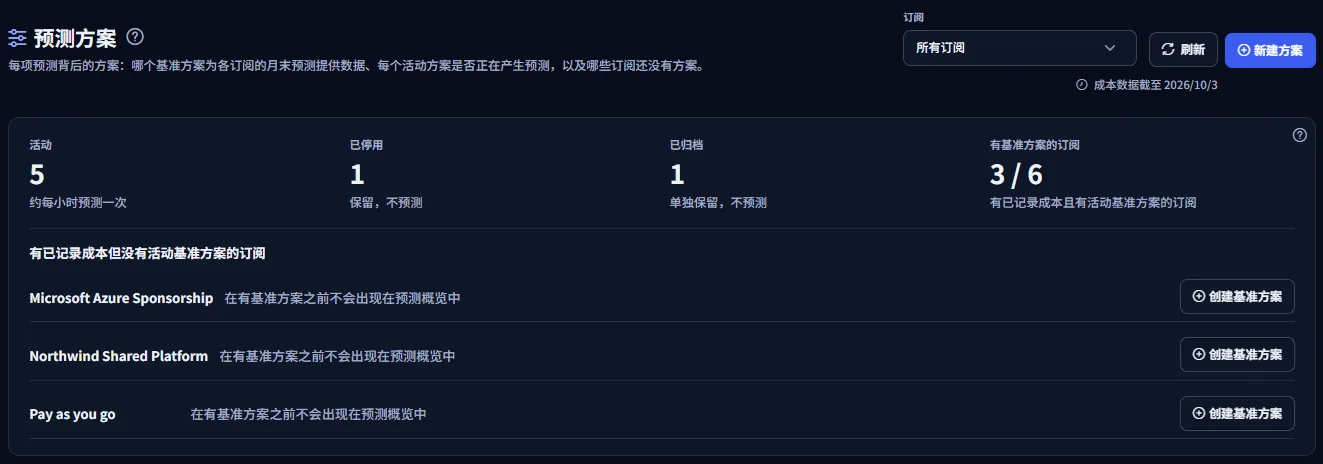Click the 成本数据截至 2026/10/3 timestamp text
This screenshot has height=464, width=1323.
[1155, 85]
